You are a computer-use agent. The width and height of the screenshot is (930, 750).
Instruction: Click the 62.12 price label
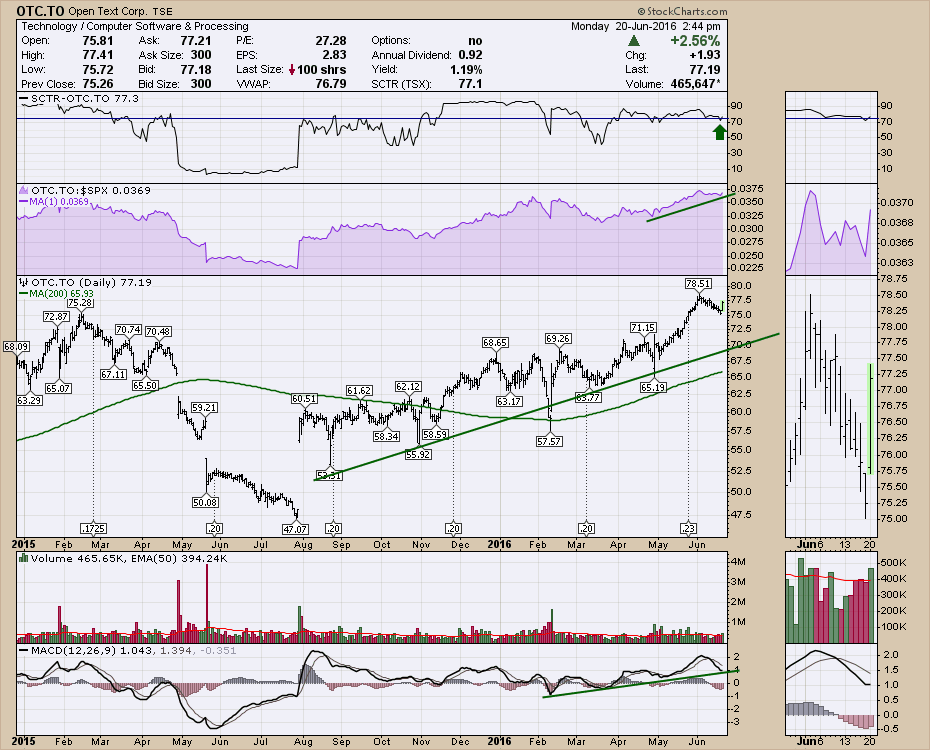click(408, 387)
